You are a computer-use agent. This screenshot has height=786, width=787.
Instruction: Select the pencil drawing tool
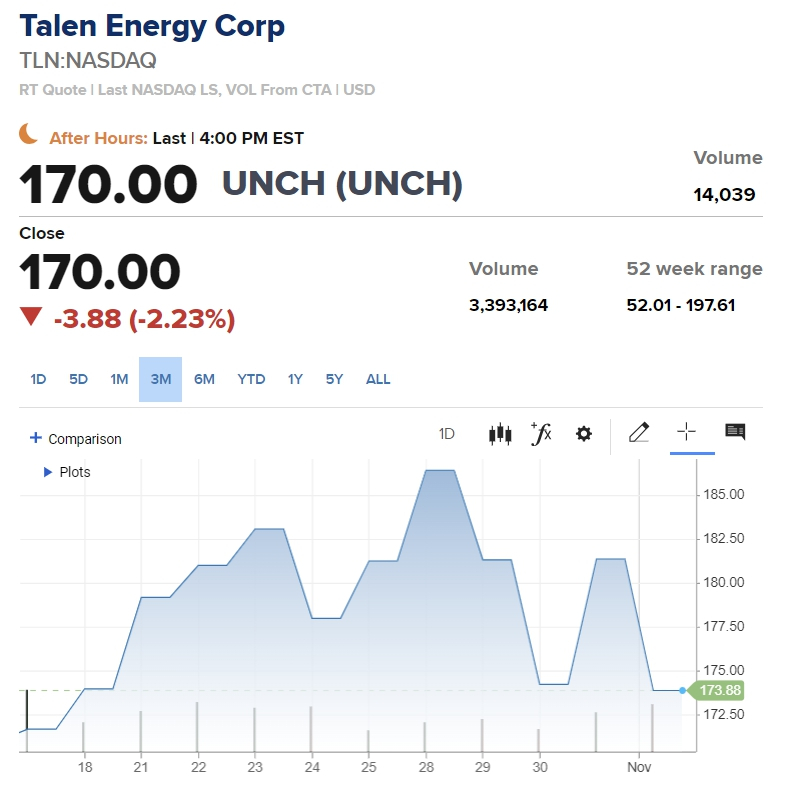(639, 433)
